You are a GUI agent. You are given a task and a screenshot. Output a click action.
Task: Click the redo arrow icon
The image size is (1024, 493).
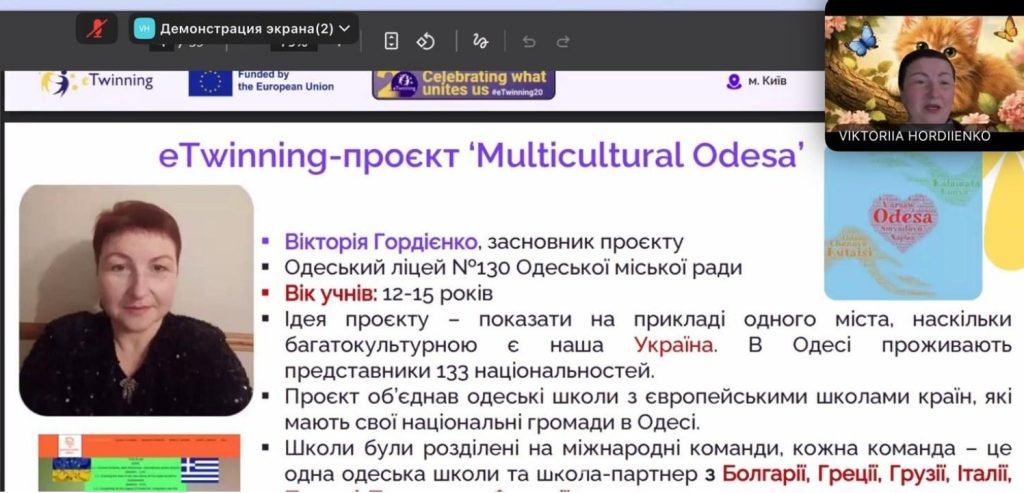(563, 41)
